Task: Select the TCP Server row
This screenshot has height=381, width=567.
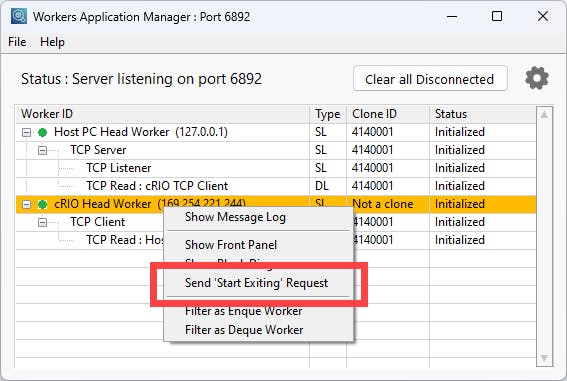Action: 276,150
